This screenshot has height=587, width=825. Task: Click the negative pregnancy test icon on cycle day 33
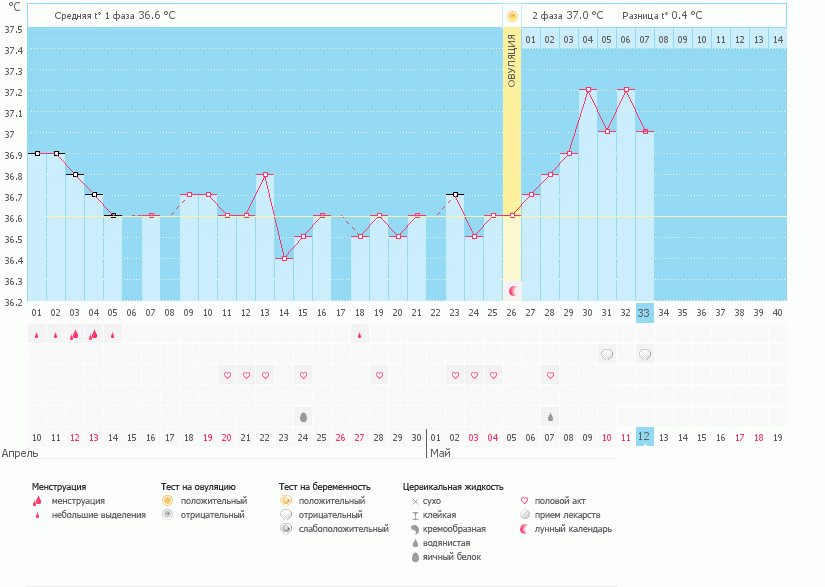coord(645,354)
